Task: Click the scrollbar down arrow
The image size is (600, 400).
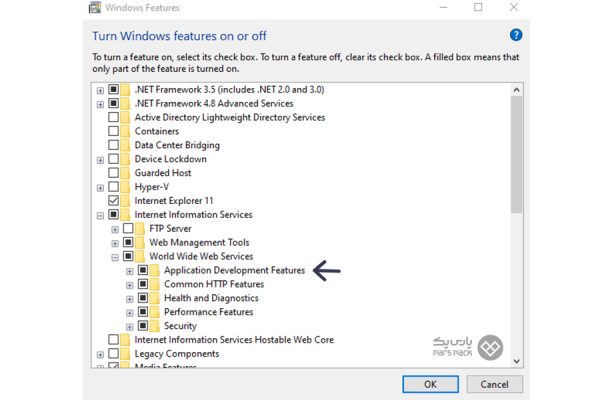Action: (x=516, y=361)
